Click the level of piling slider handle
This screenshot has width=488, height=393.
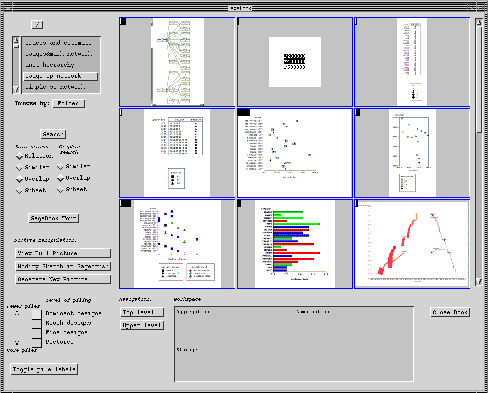36,314
